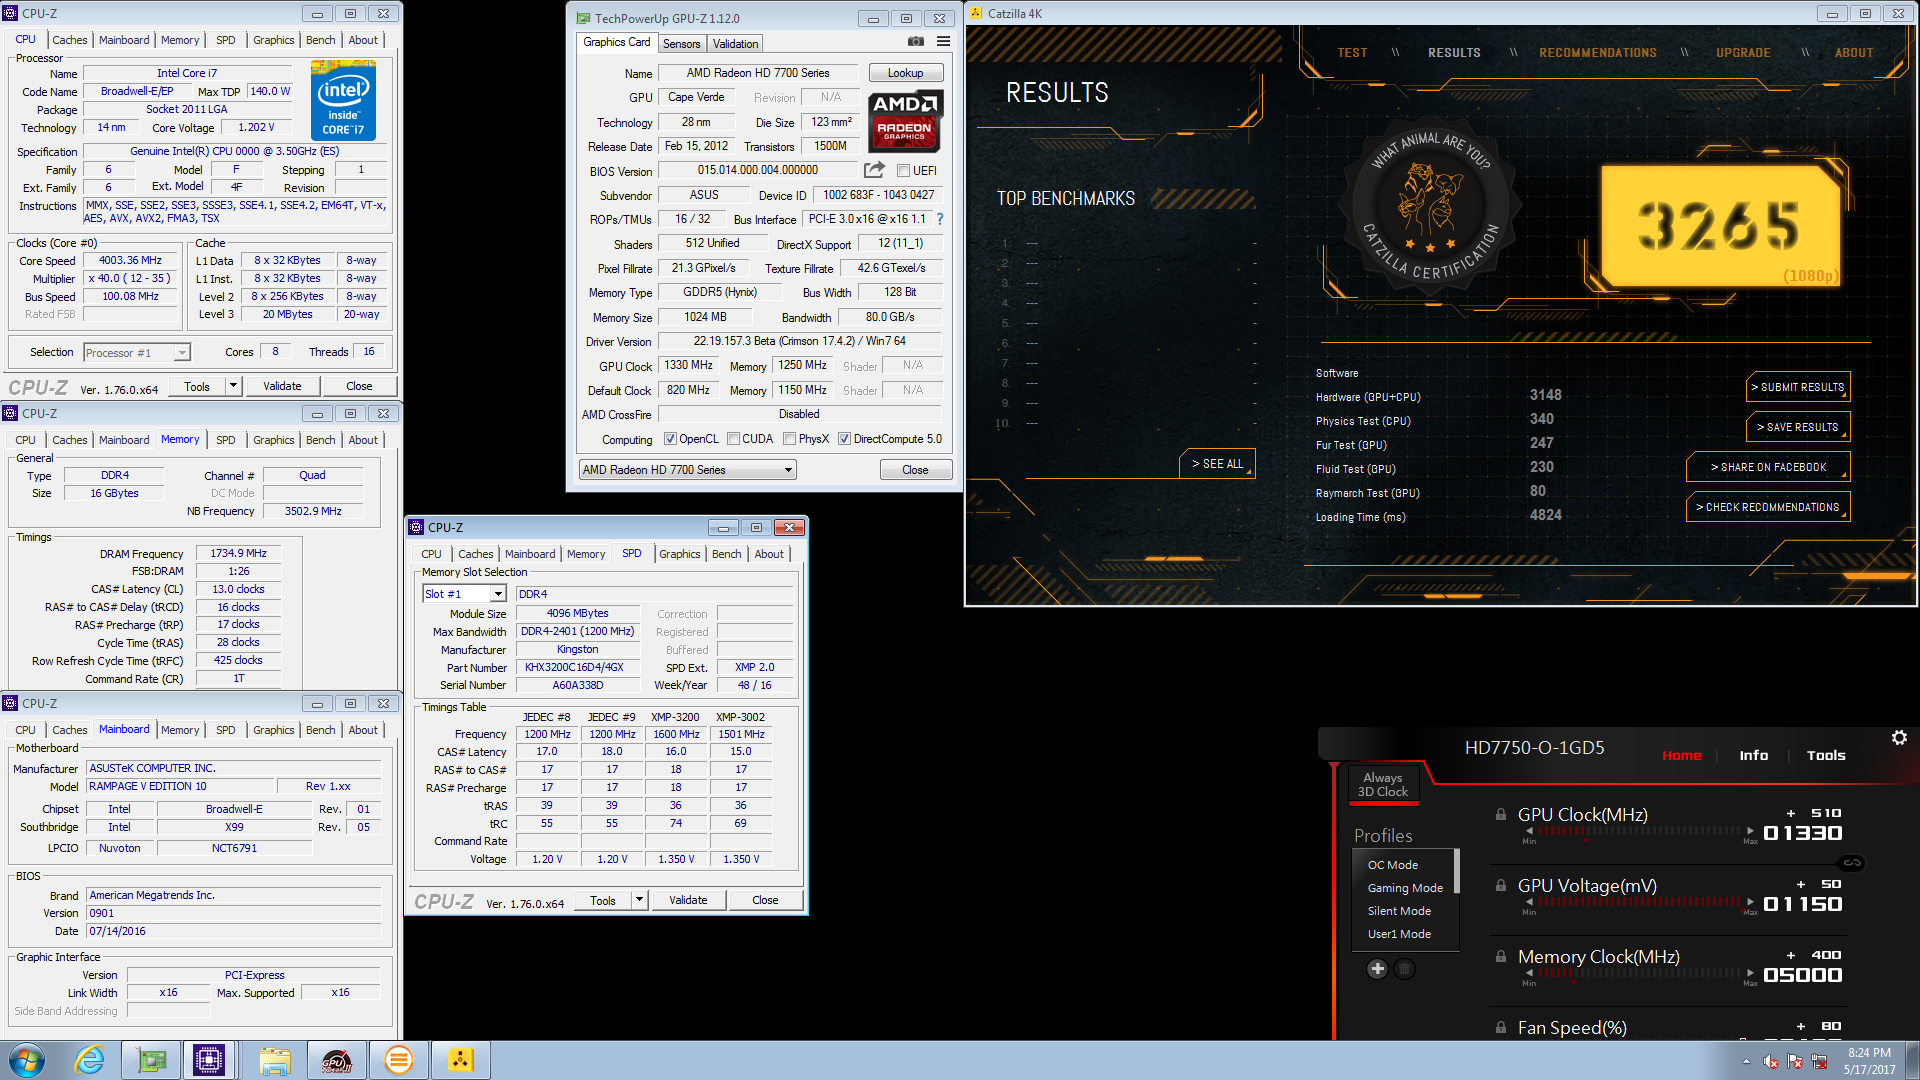
Task: Click SEE ALL top benchmarks
Action: (1217, 464)
